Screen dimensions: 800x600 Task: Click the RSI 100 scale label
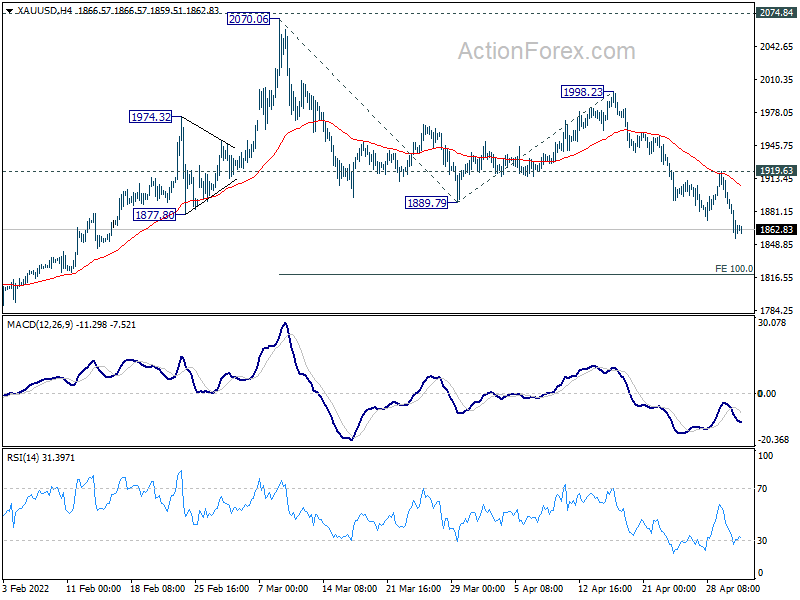click(765, 456)
